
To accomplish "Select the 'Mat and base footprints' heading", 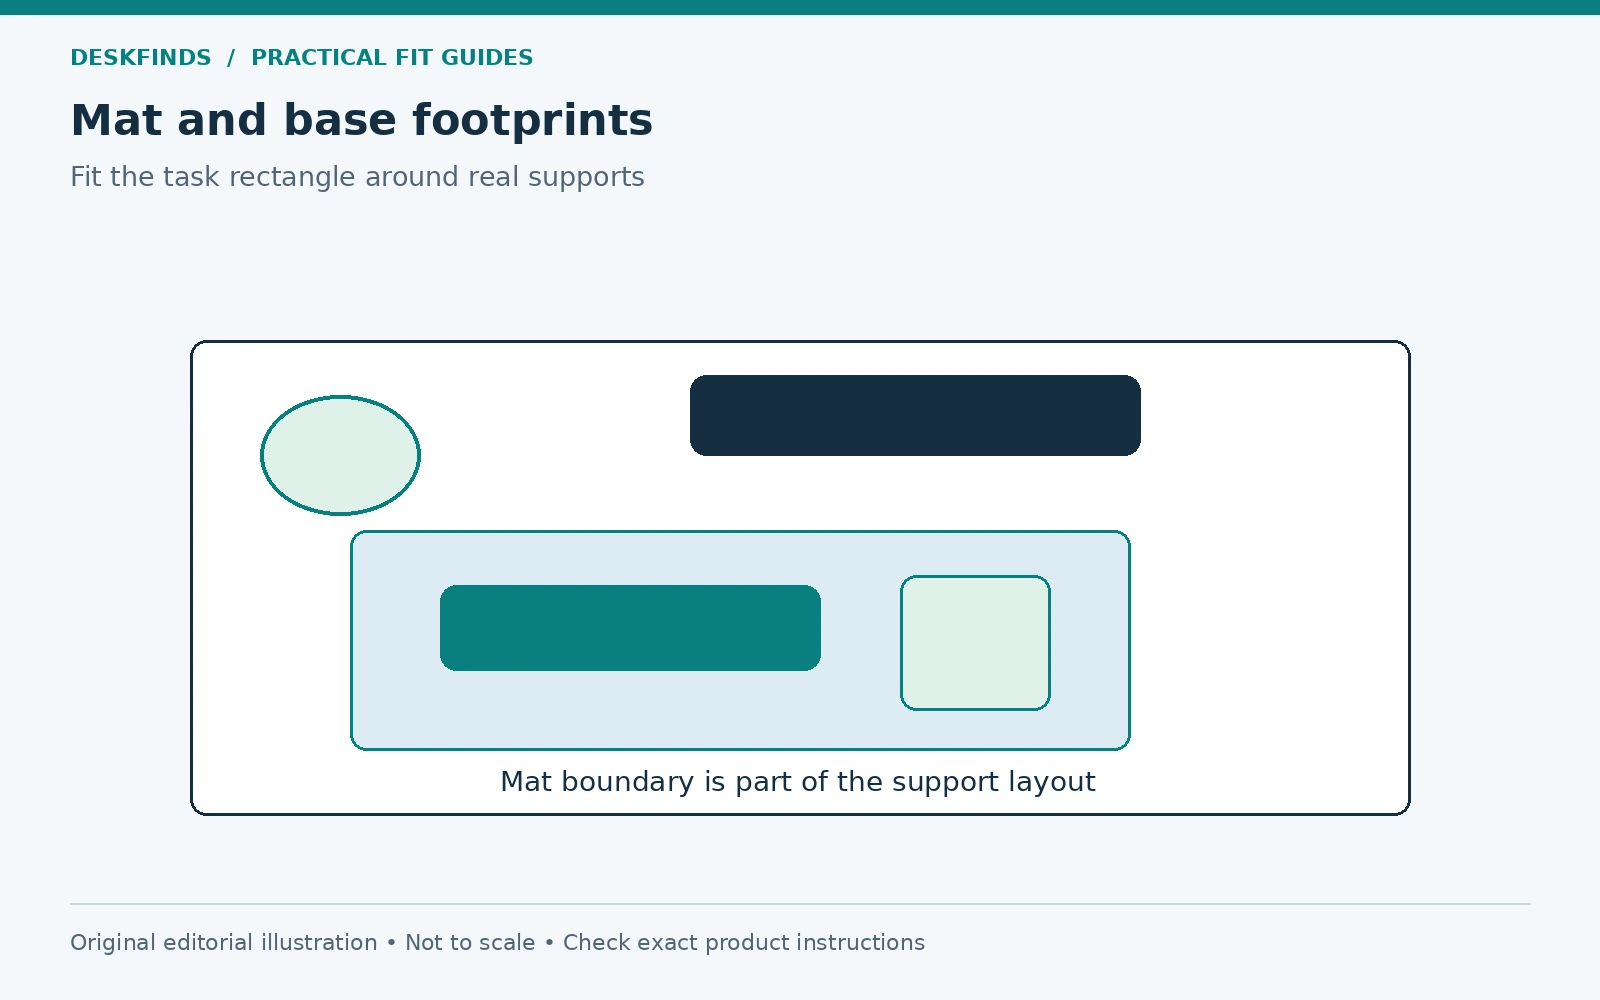I will click(x=361, y=121).
